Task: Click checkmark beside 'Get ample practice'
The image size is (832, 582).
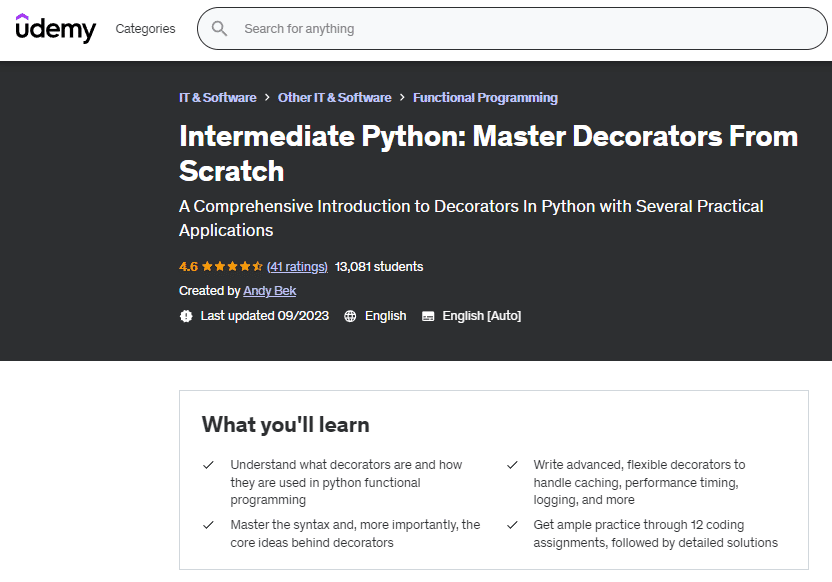Action: point(512,525)
